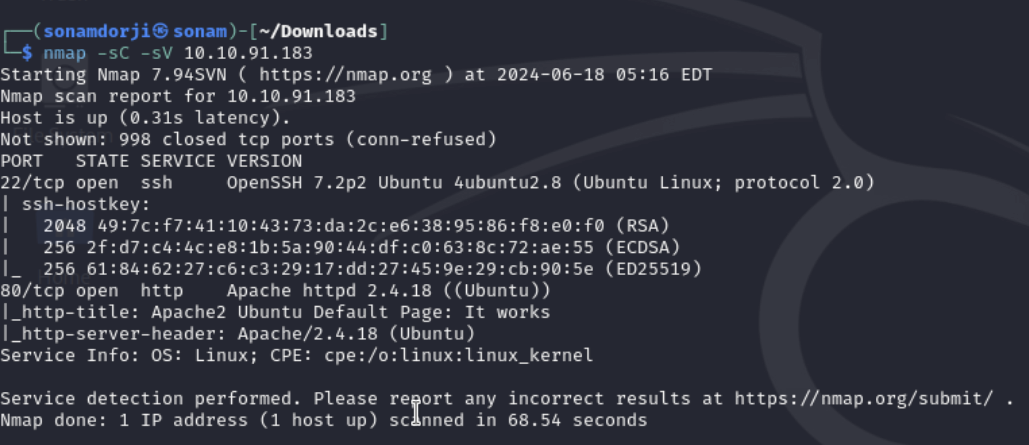Click the IP 10.10.91.183 in the command
1029x445 pixels.
[248, 53]
